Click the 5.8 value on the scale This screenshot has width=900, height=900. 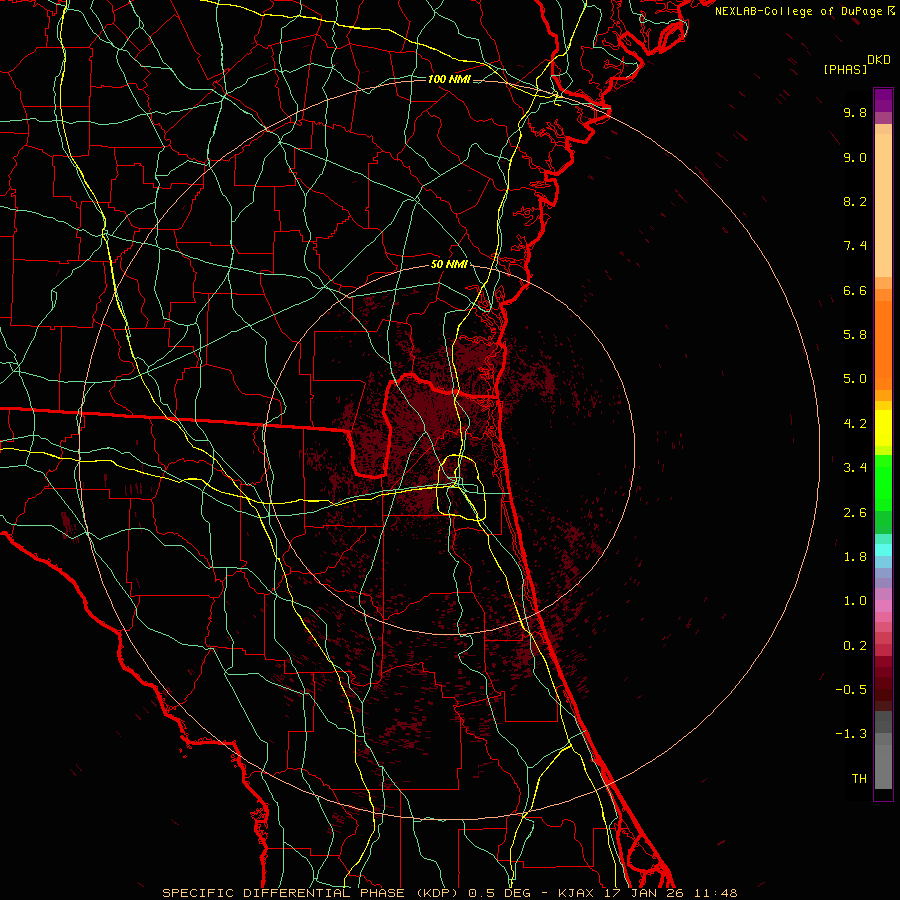(855, 335)
